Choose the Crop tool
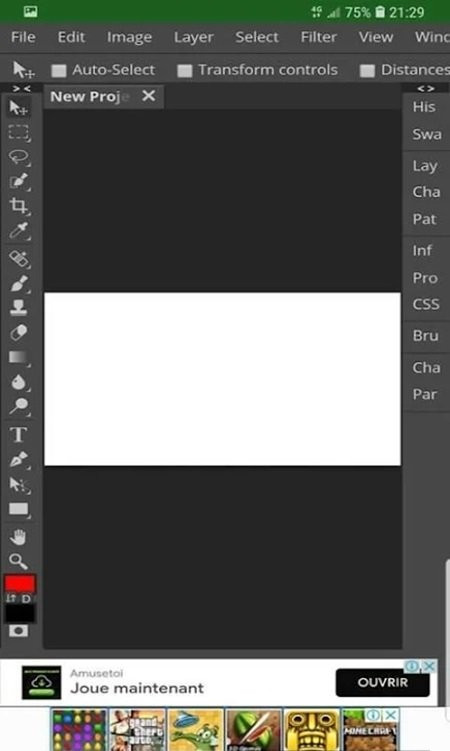 pyautogui.click(x=19, y=206)
